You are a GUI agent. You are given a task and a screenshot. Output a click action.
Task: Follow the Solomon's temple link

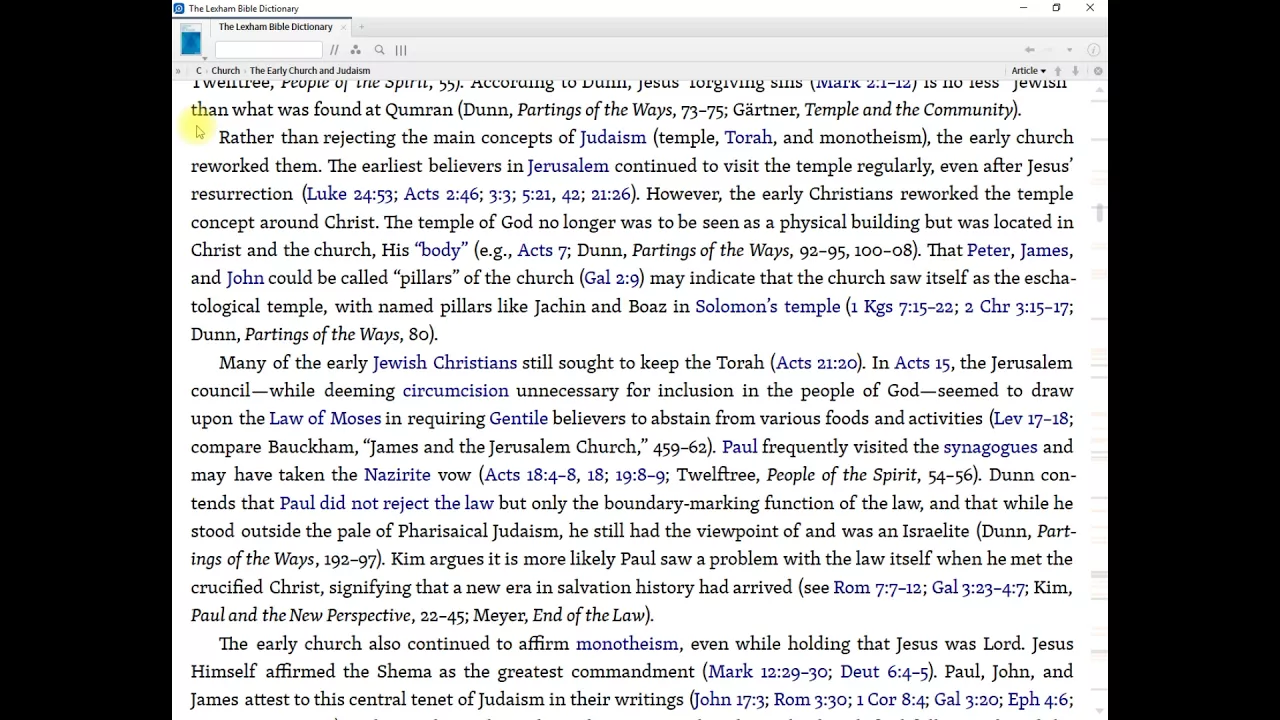[768, 307]
